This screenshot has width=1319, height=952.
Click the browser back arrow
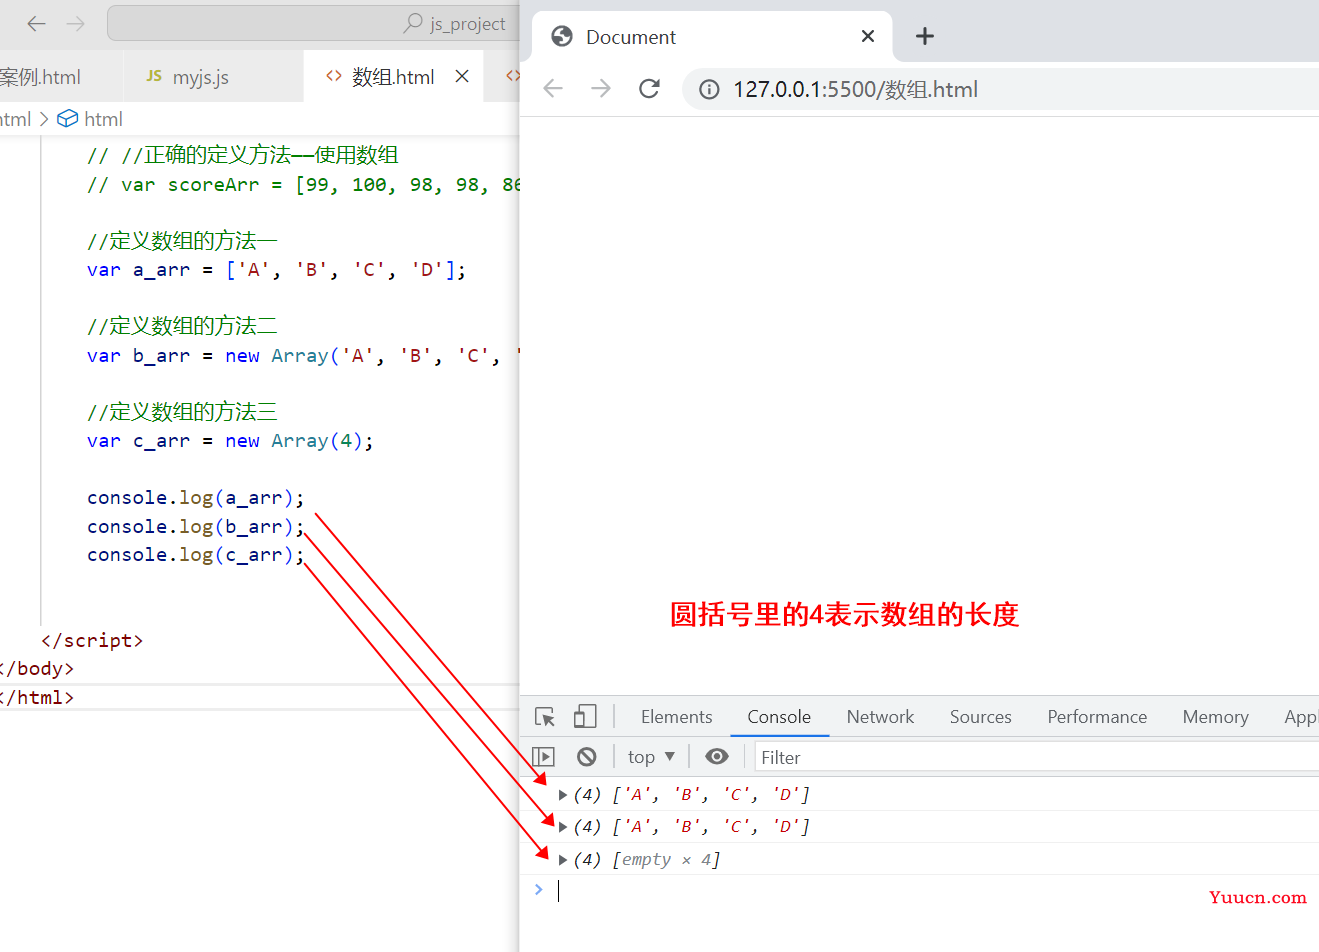point(553,89)
